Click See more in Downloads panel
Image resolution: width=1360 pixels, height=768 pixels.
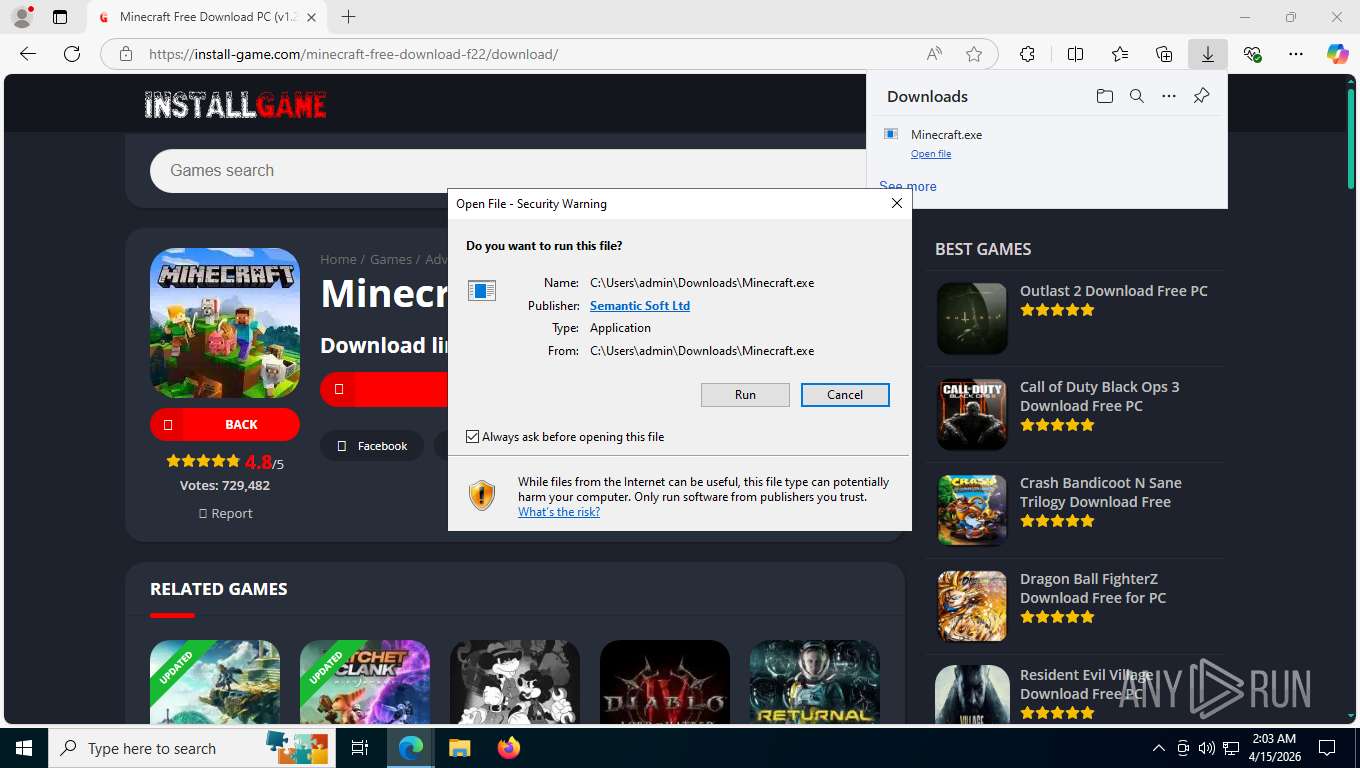(x=908, y=186)
